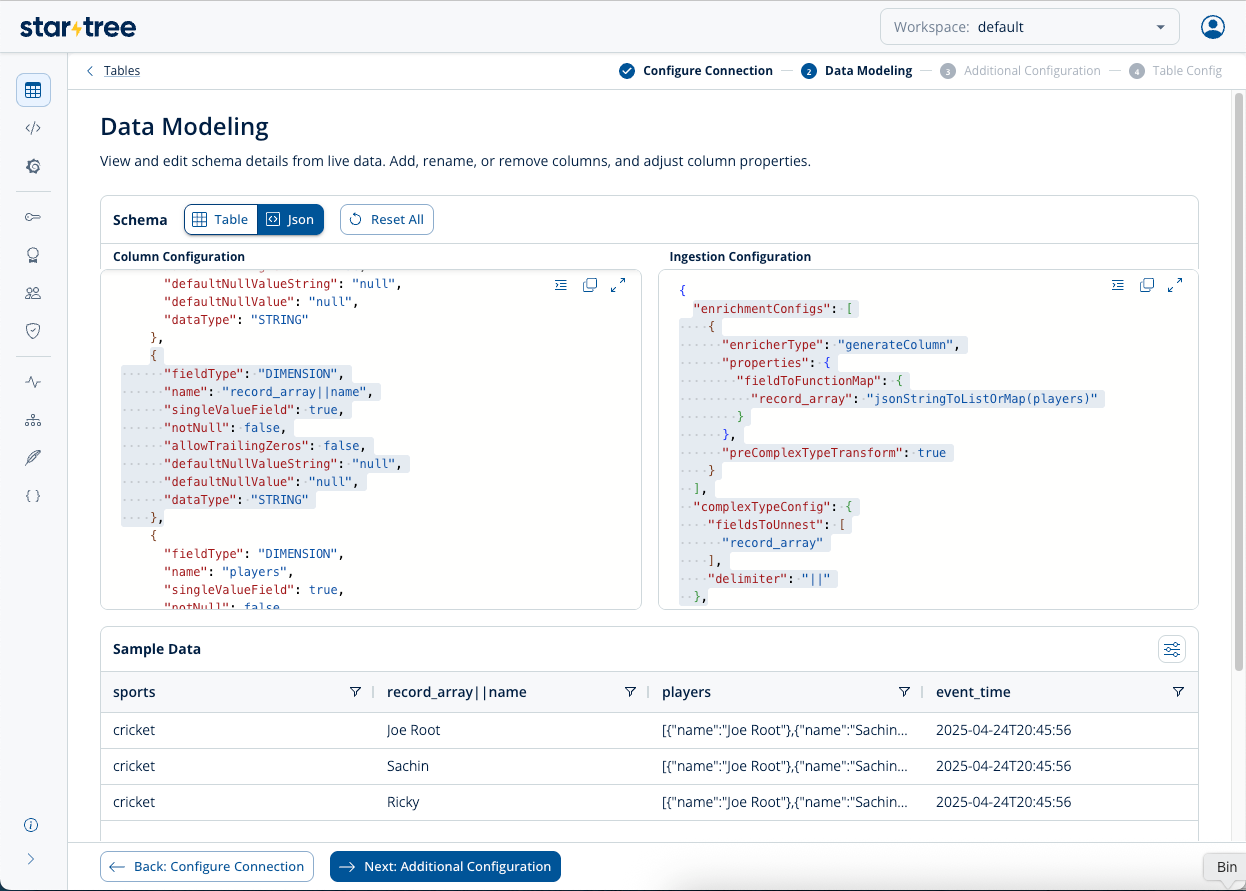Open the filter for sports column

[x=355, y=692]
